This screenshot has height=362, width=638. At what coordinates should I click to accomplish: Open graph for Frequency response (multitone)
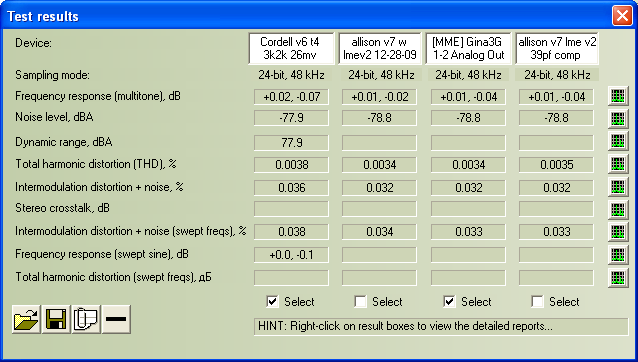[618, 96]
